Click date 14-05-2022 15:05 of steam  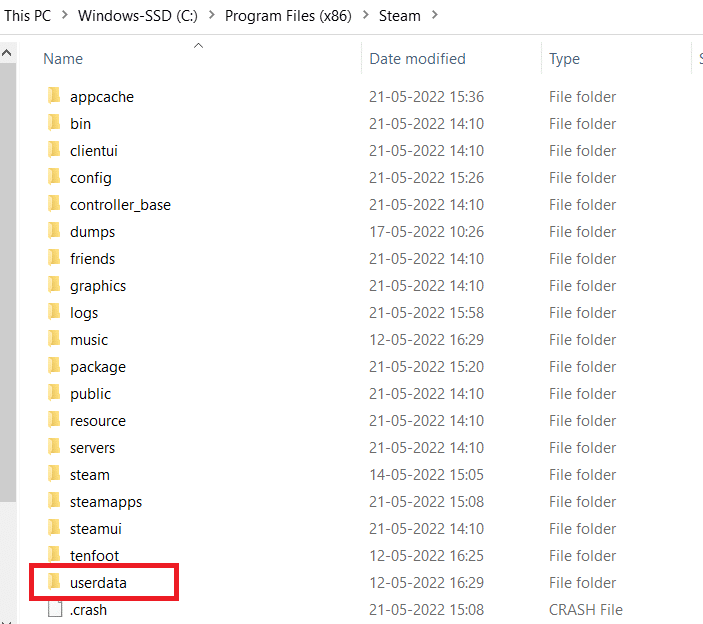tap(426, 475)
